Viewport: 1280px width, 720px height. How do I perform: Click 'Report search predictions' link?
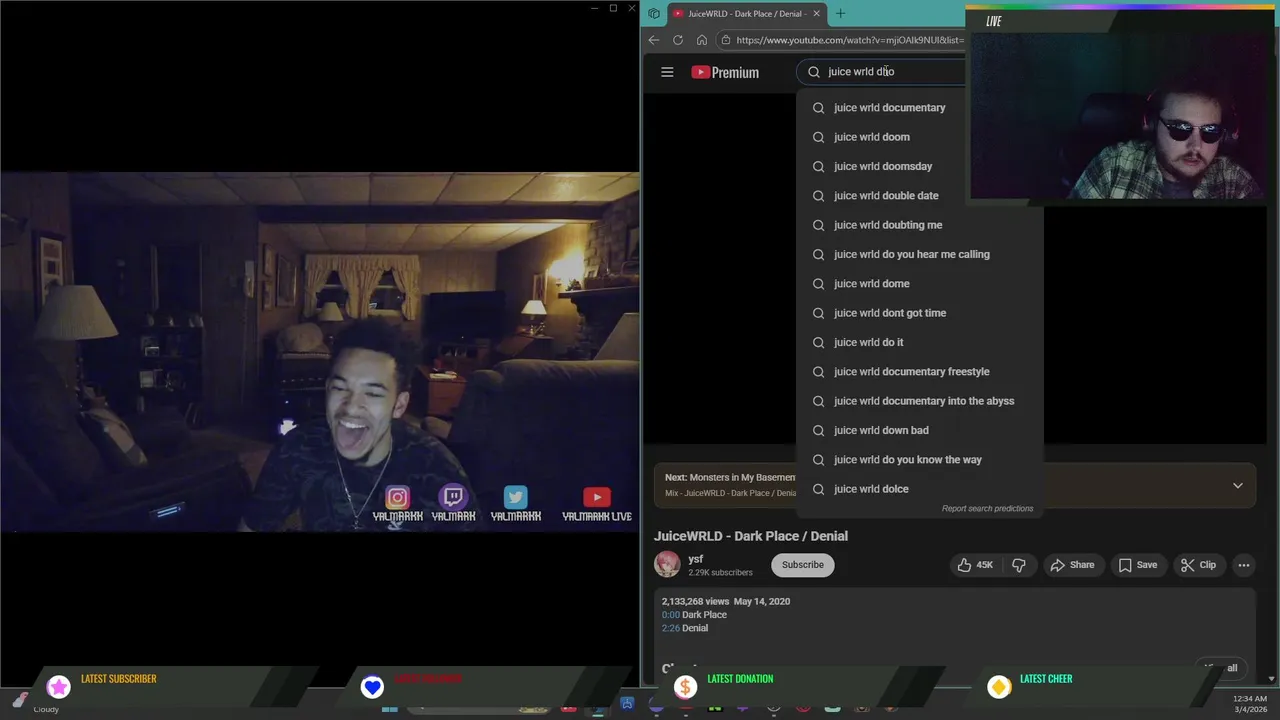click(987, 508)
